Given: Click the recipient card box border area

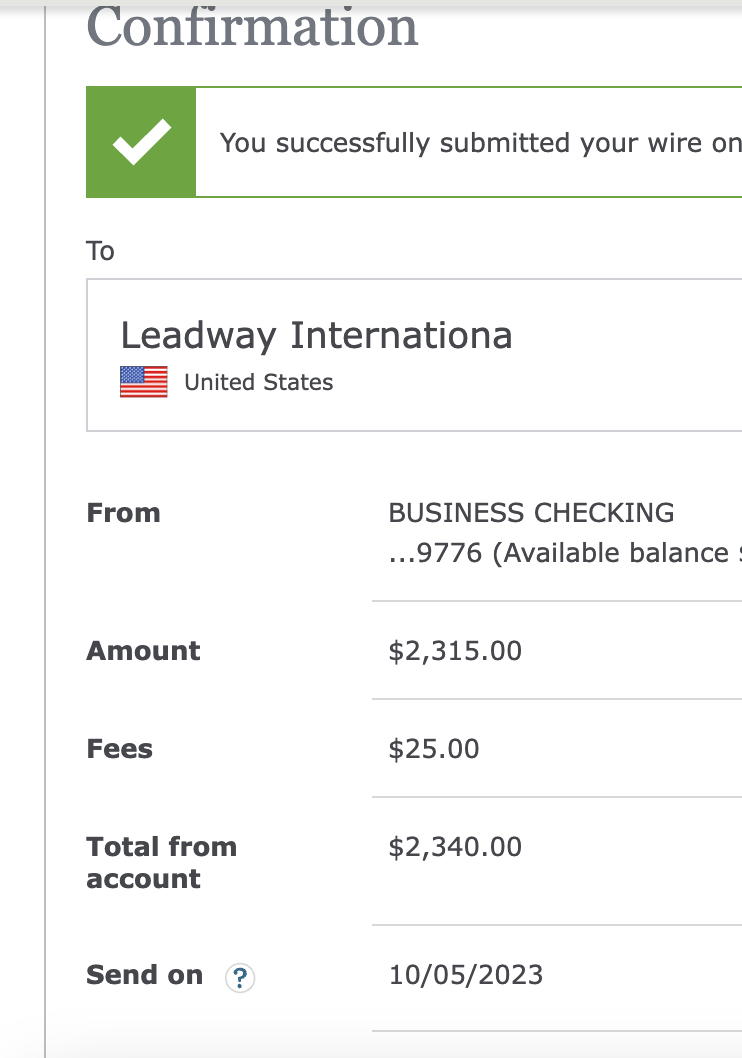Looking at the screenshot, I should tap(414, 355).
